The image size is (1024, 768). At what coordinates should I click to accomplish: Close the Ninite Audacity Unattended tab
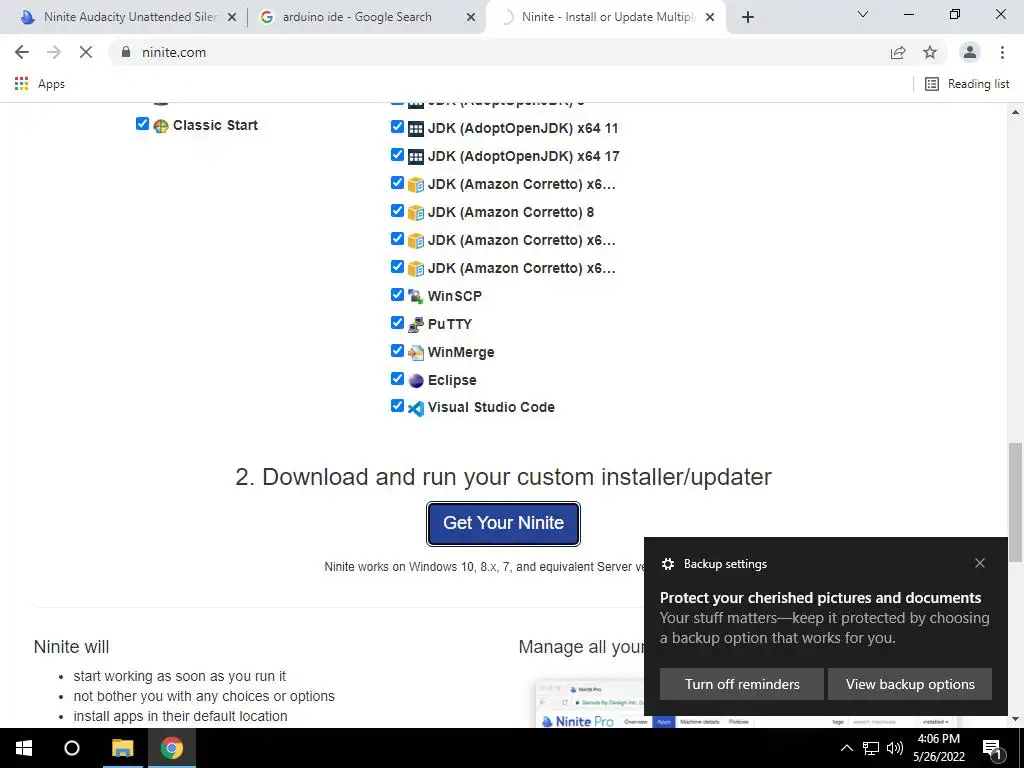[x=232, y=18]
